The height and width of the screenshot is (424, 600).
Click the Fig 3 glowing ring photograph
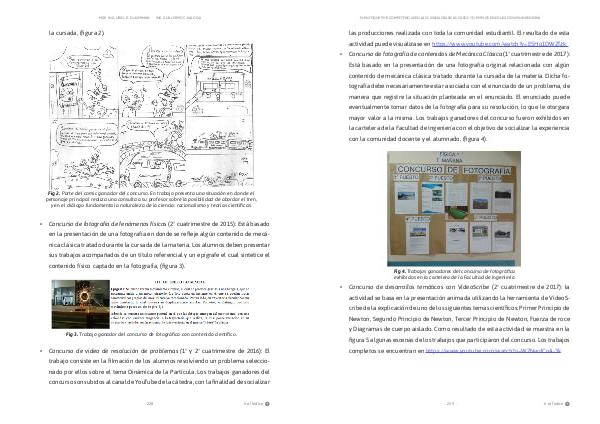81,304
